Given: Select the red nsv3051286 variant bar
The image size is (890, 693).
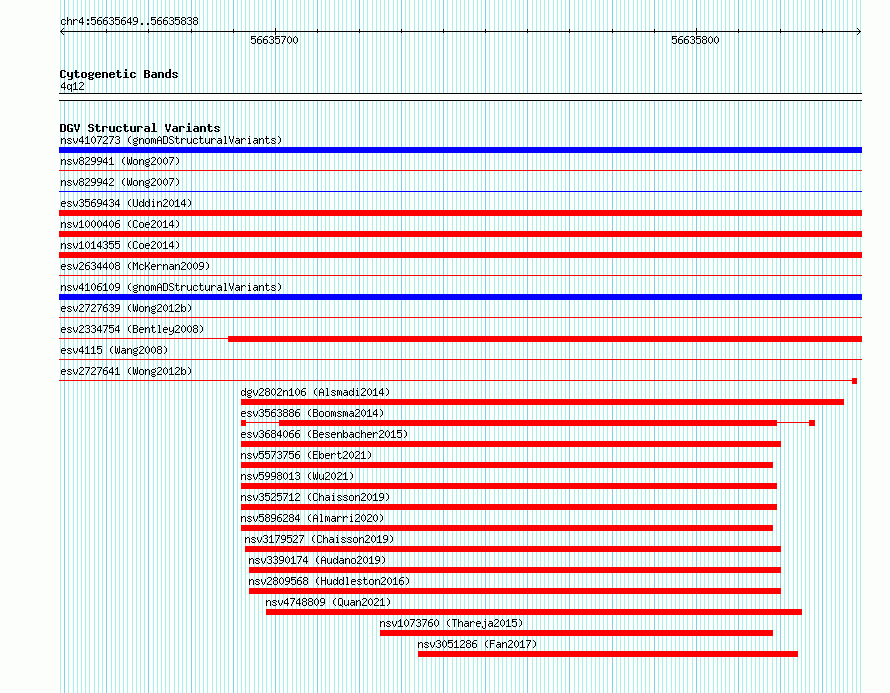Looking at the screenshot, I should pos(607,654).
